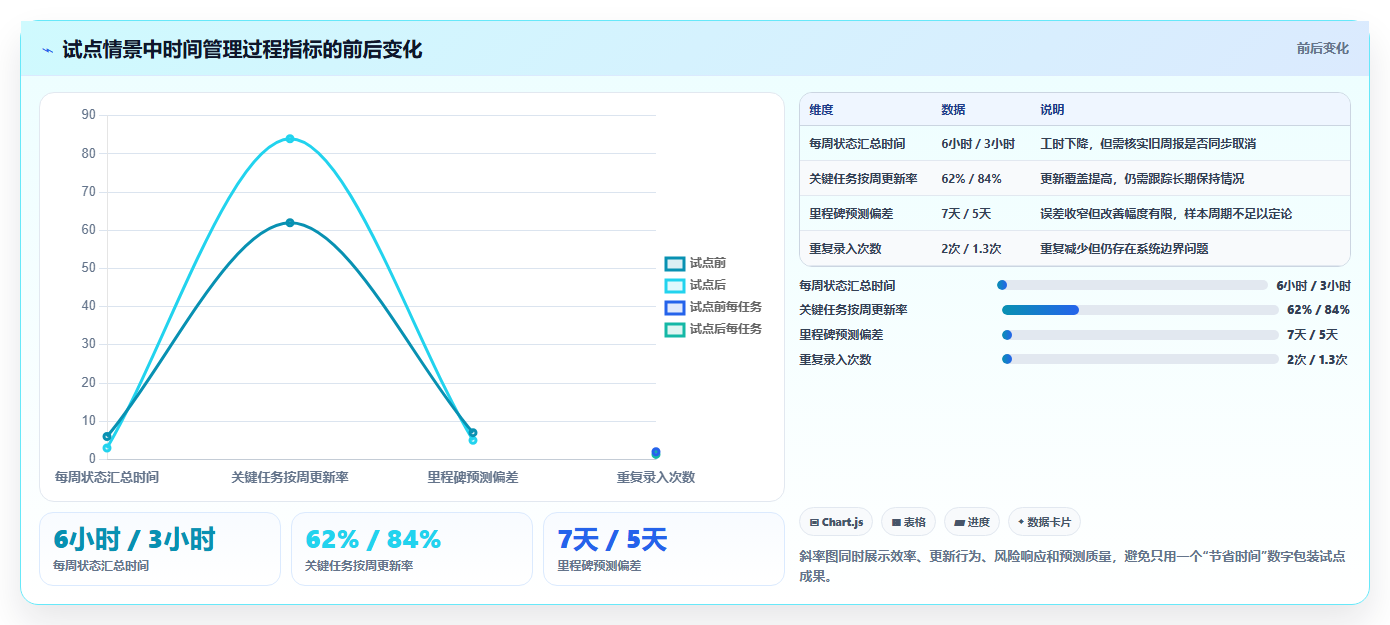1390x625 pixels.
Task: Click the 进度 tag chip
Action: (x=972, y=522)
